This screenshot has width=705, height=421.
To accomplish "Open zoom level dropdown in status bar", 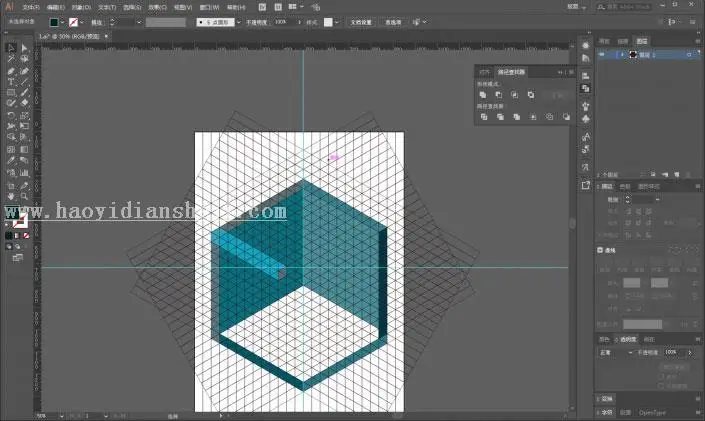I will point(61,416).
